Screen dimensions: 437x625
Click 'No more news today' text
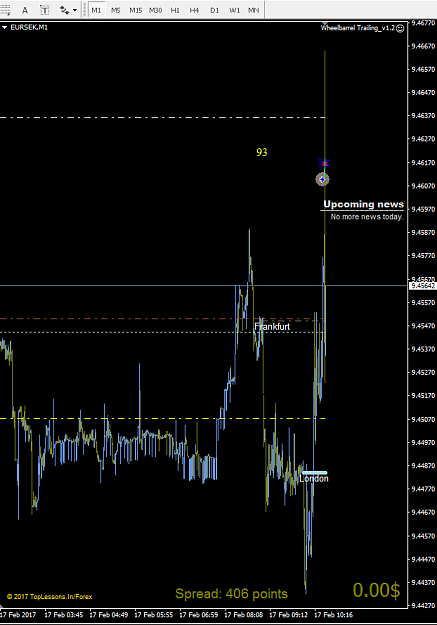[x=367, y=217]
